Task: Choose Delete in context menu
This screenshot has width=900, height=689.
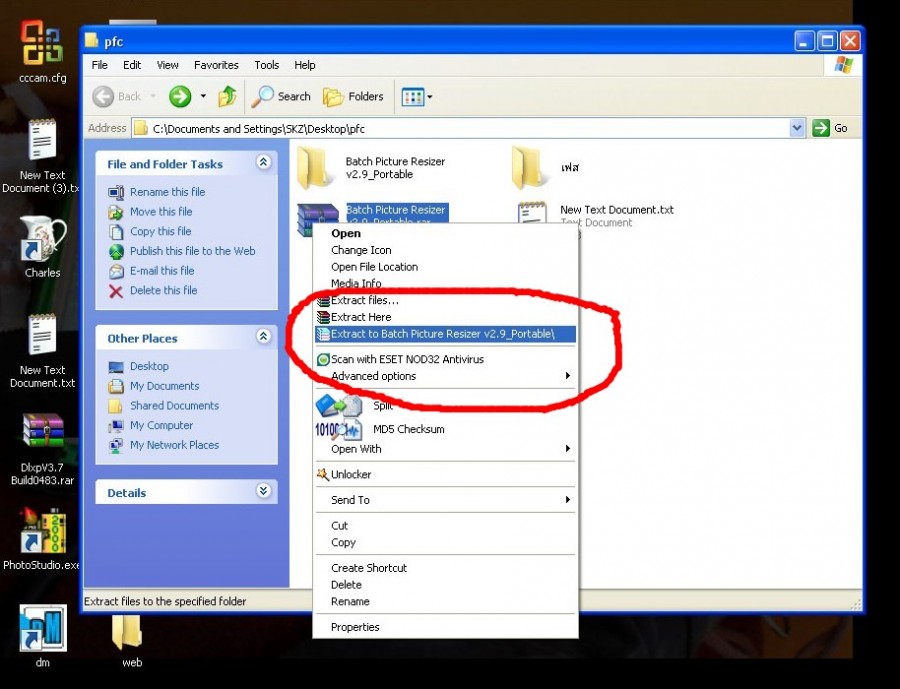Action: click(445, 585)
